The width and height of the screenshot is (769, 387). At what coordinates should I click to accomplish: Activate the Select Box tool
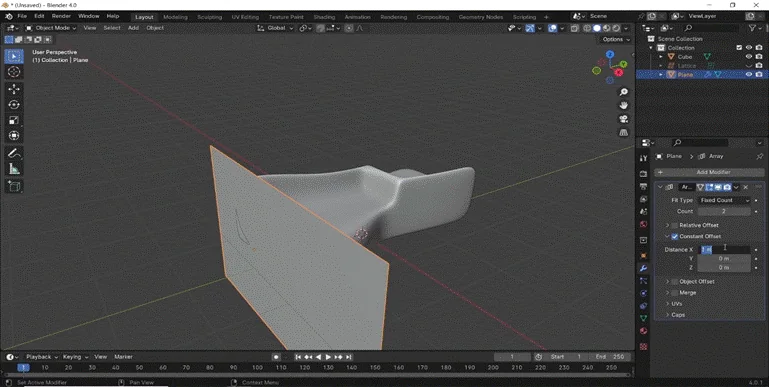point(14,56)
